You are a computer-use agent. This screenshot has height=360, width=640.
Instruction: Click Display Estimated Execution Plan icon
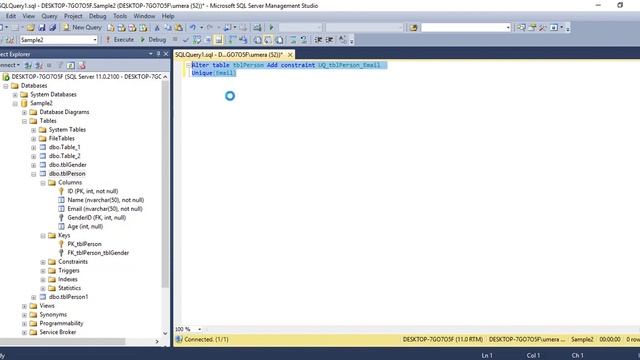point(197,40)
